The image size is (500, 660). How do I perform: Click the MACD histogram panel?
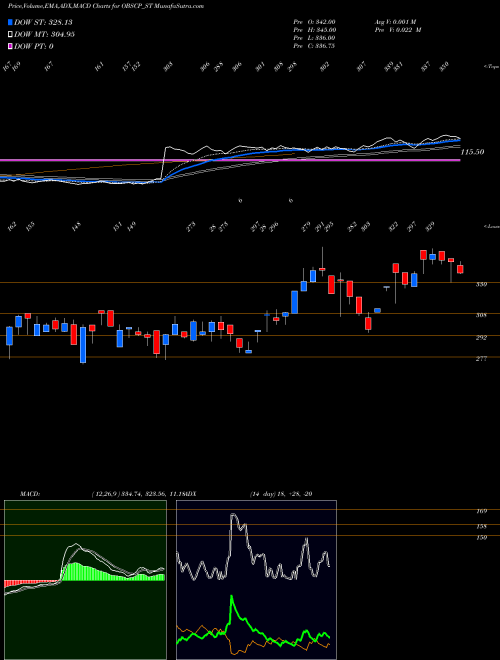point(85,580)
